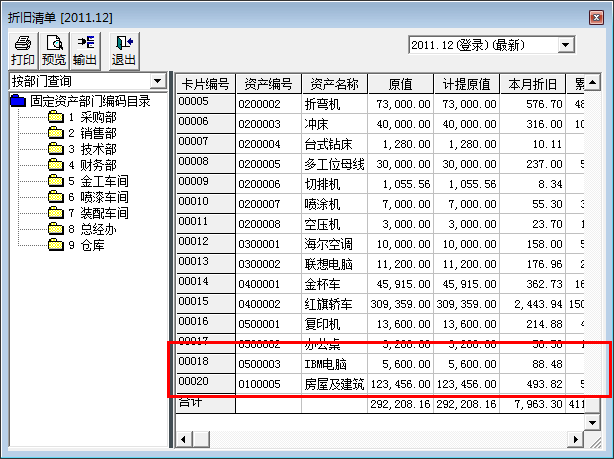Click original value cell 45,915.00 under 原值
The image size is (614, 459).
pyautogui.click(x=401, y=284)
